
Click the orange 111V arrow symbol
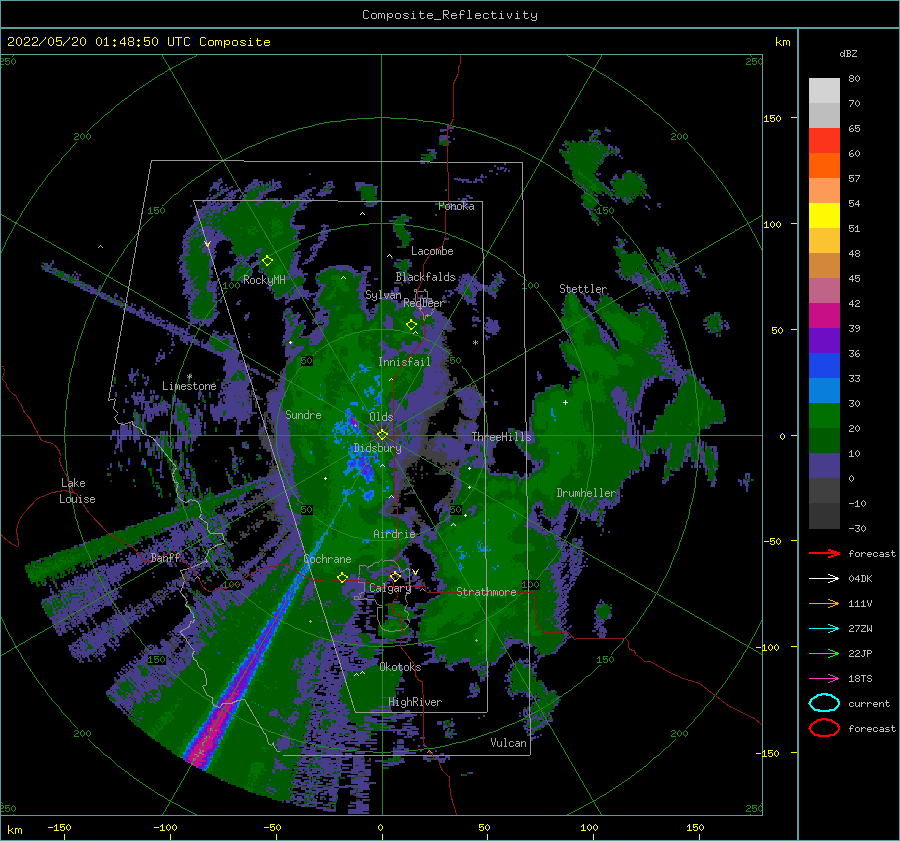click(824, 603)
